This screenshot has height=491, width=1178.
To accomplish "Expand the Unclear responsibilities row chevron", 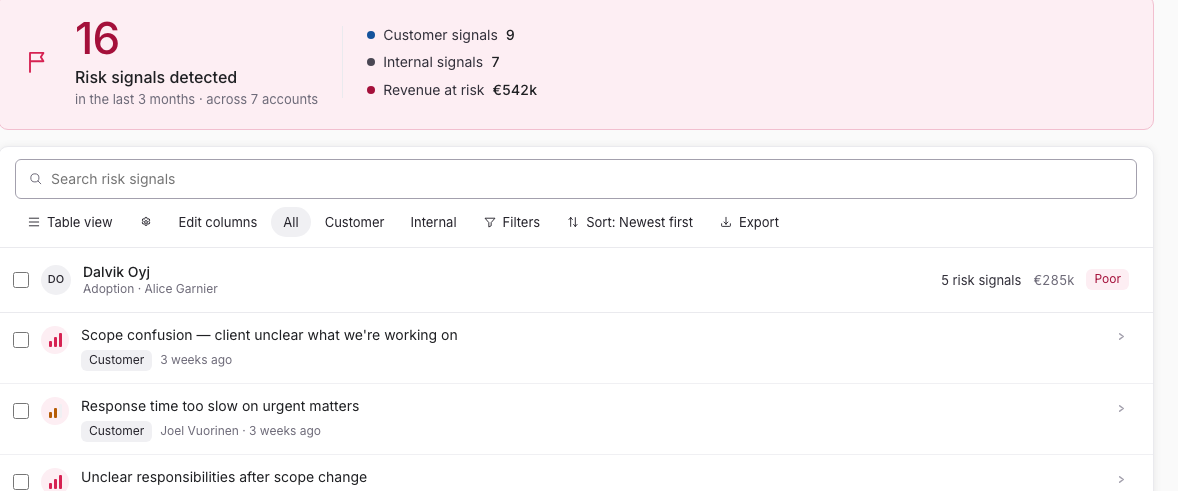I will [x=1121, y=479].
